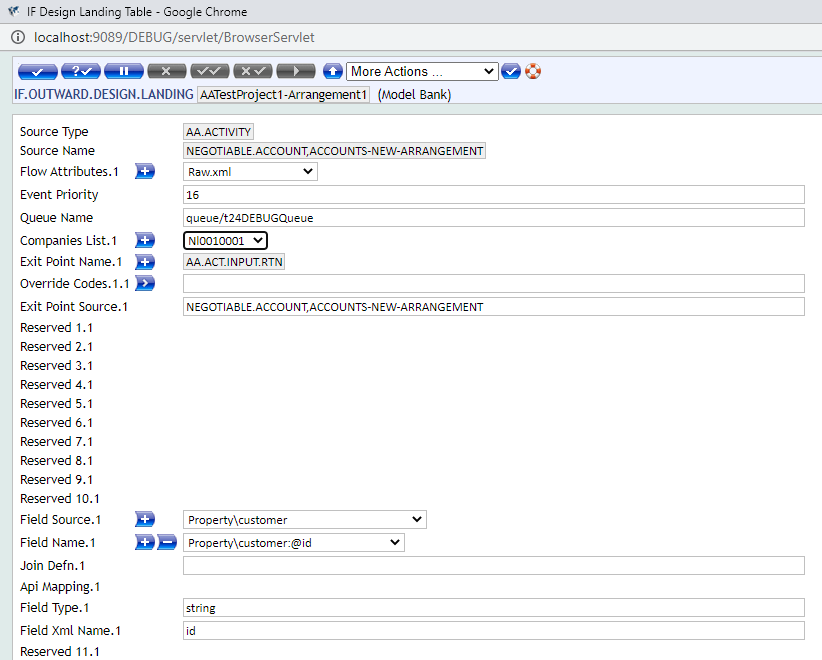The height and width of the screenshot is (660, 822).
Task: Expand Override Codes sub-value with arrow icon
Action: point(145,284)
